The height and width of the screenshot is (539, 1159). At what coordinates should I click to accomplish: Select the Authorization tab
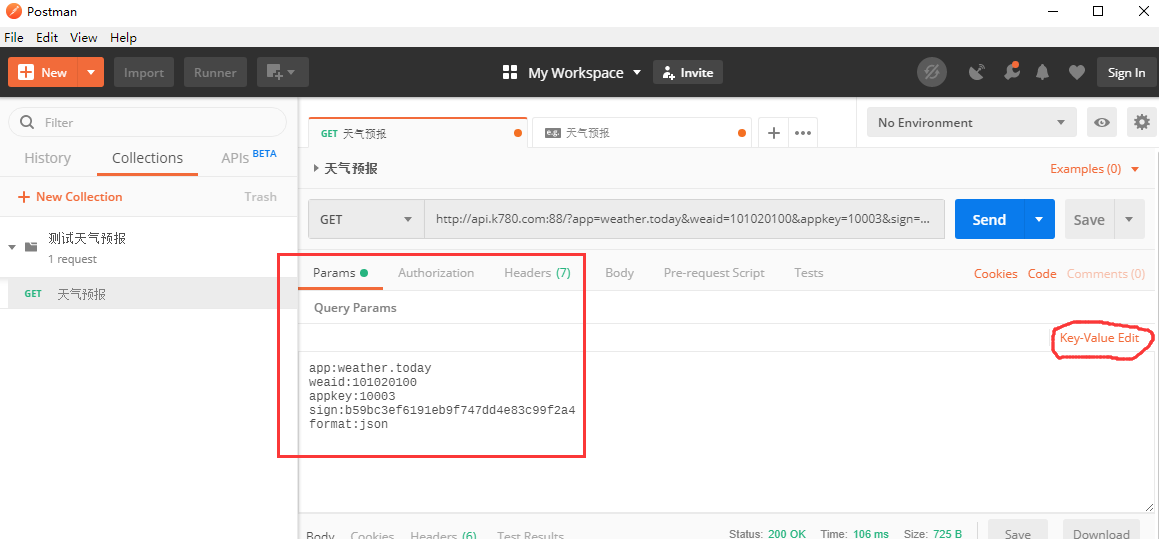coord(436,273)
